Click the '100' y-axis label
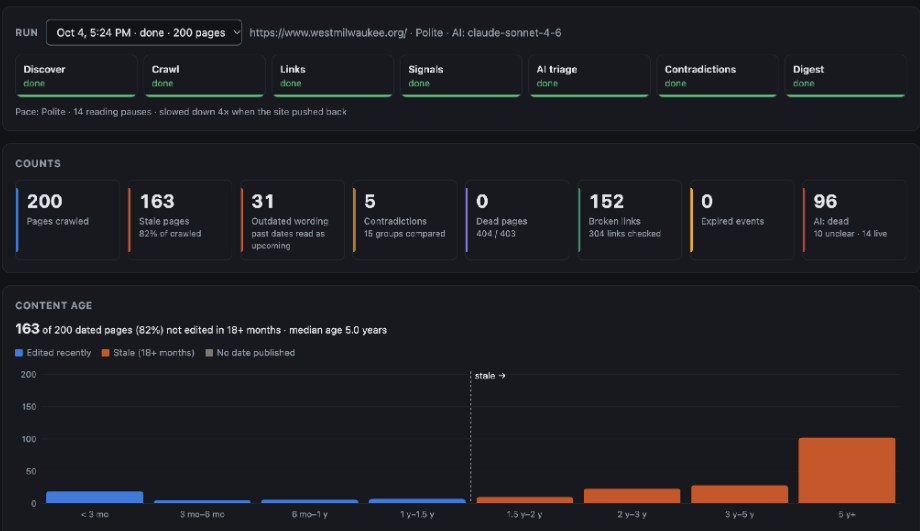Image resolution: width=920 pixels, height=531 pixels. point(28,439)
